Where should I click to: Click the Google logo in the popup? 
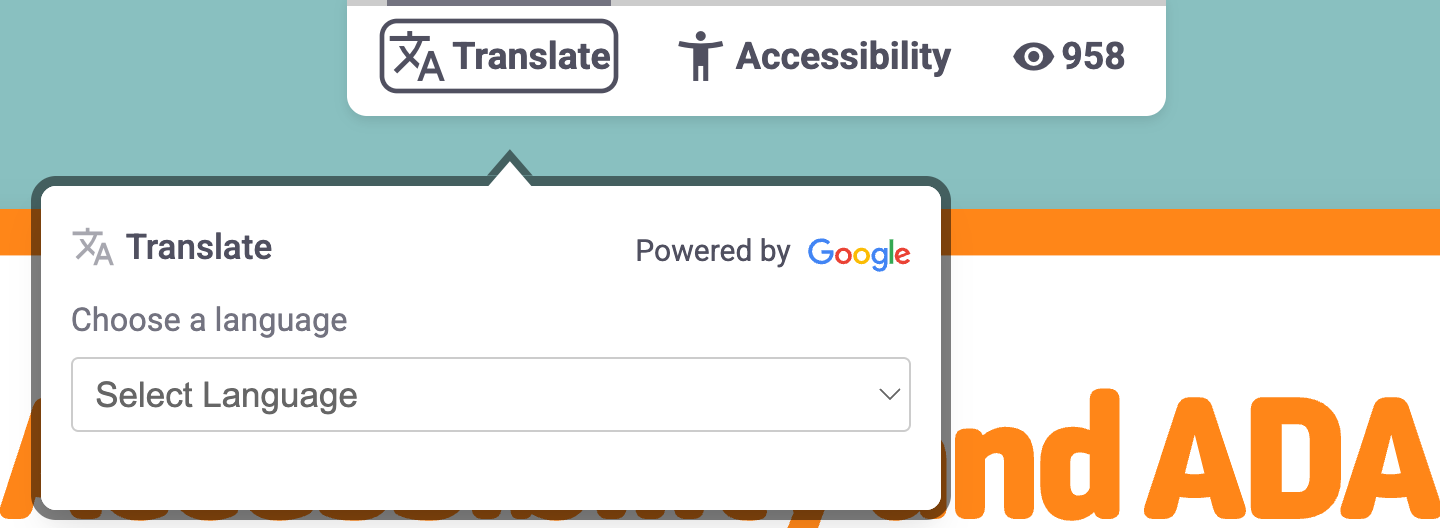(x=859, y=253)
